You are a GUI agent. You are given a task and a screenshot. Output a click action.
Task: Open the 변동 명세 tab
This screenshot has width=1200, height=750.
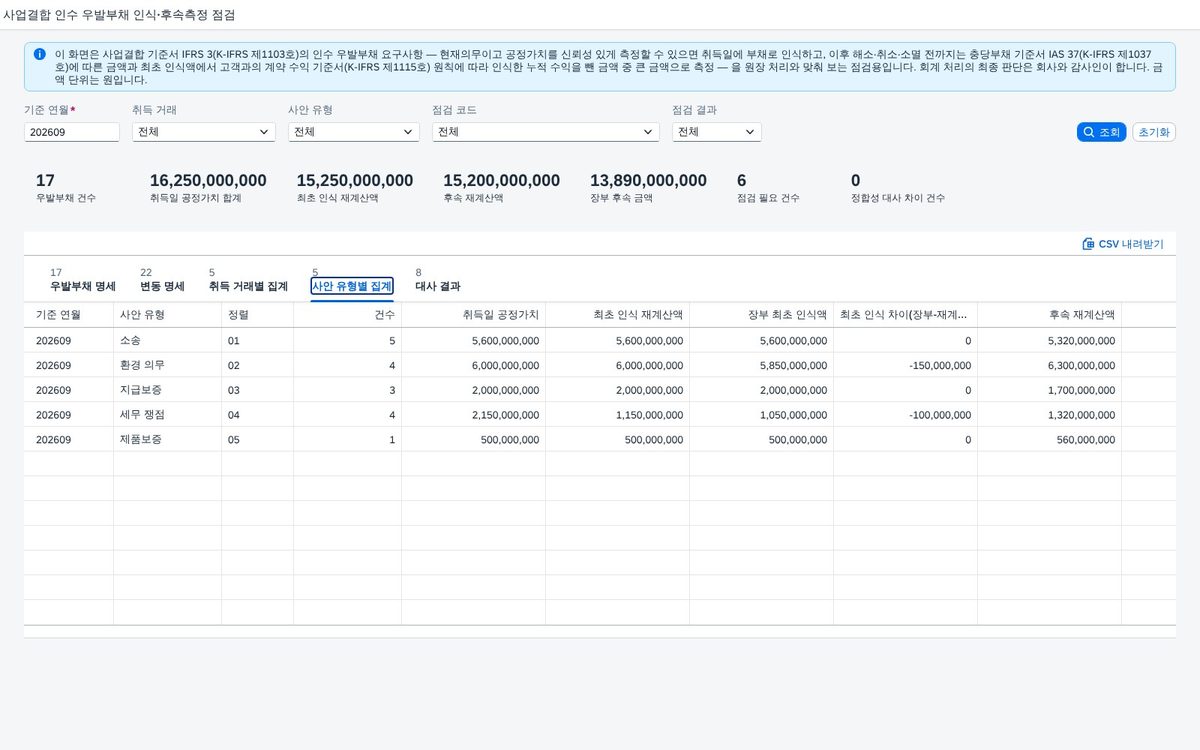click(x=162, y=286)
